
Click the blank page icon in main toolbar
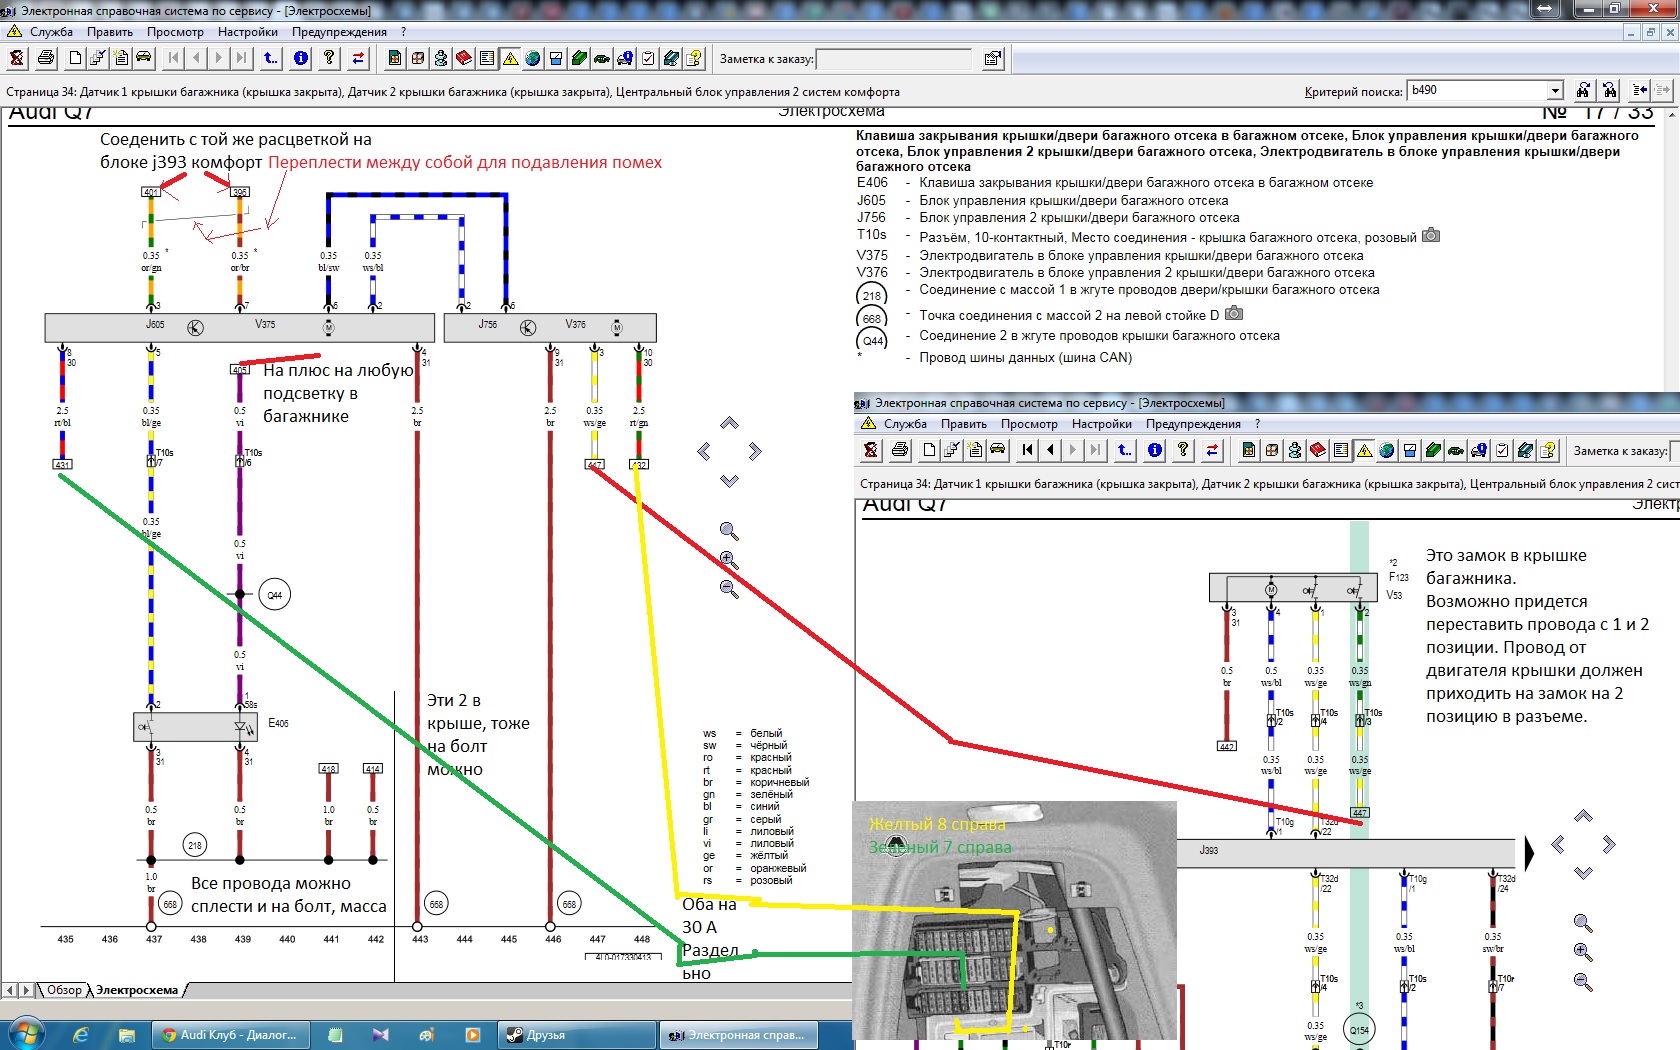pos(75,58)
